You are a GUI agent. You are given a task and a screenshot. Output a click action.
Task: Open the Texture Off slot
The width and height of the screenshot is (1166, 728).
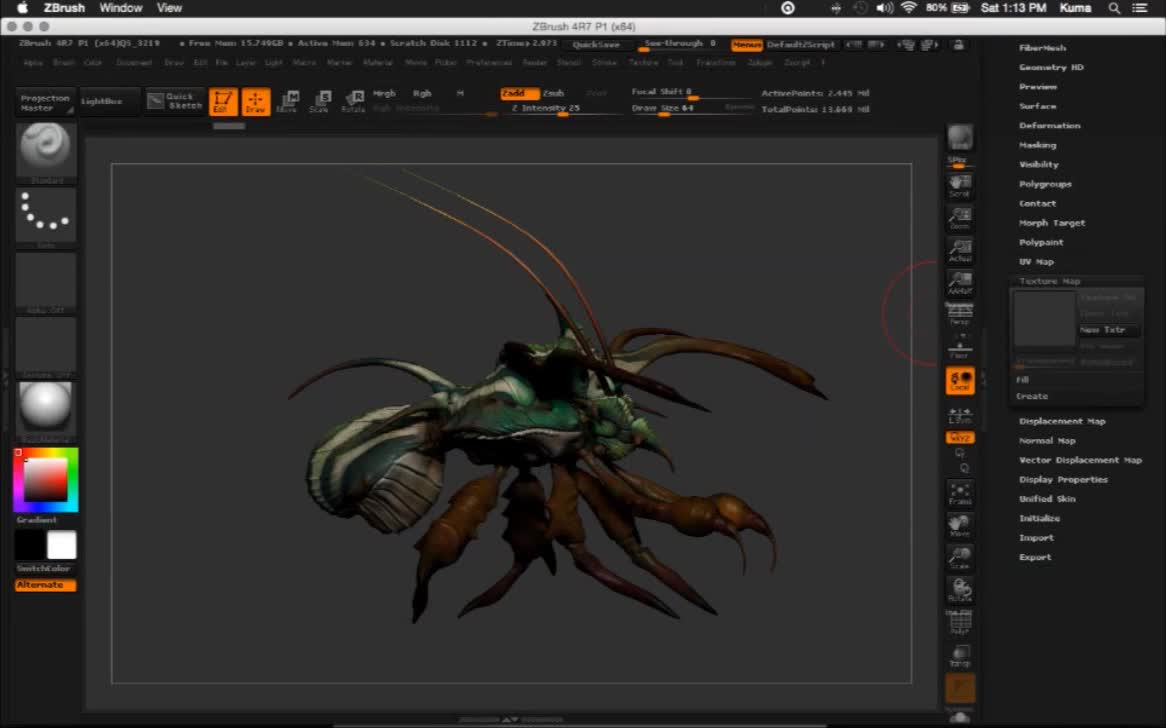pyautogui.click(x=45, y=348)
